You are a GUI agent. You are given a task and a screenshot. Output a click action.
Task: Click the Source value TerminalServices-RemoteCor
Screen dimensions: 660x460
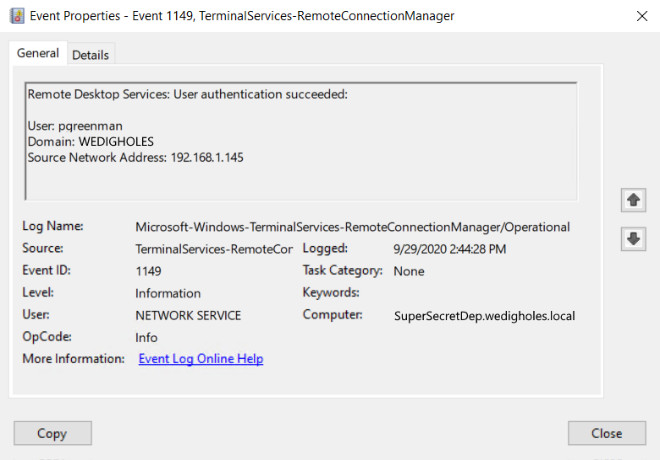click(214, 249)
